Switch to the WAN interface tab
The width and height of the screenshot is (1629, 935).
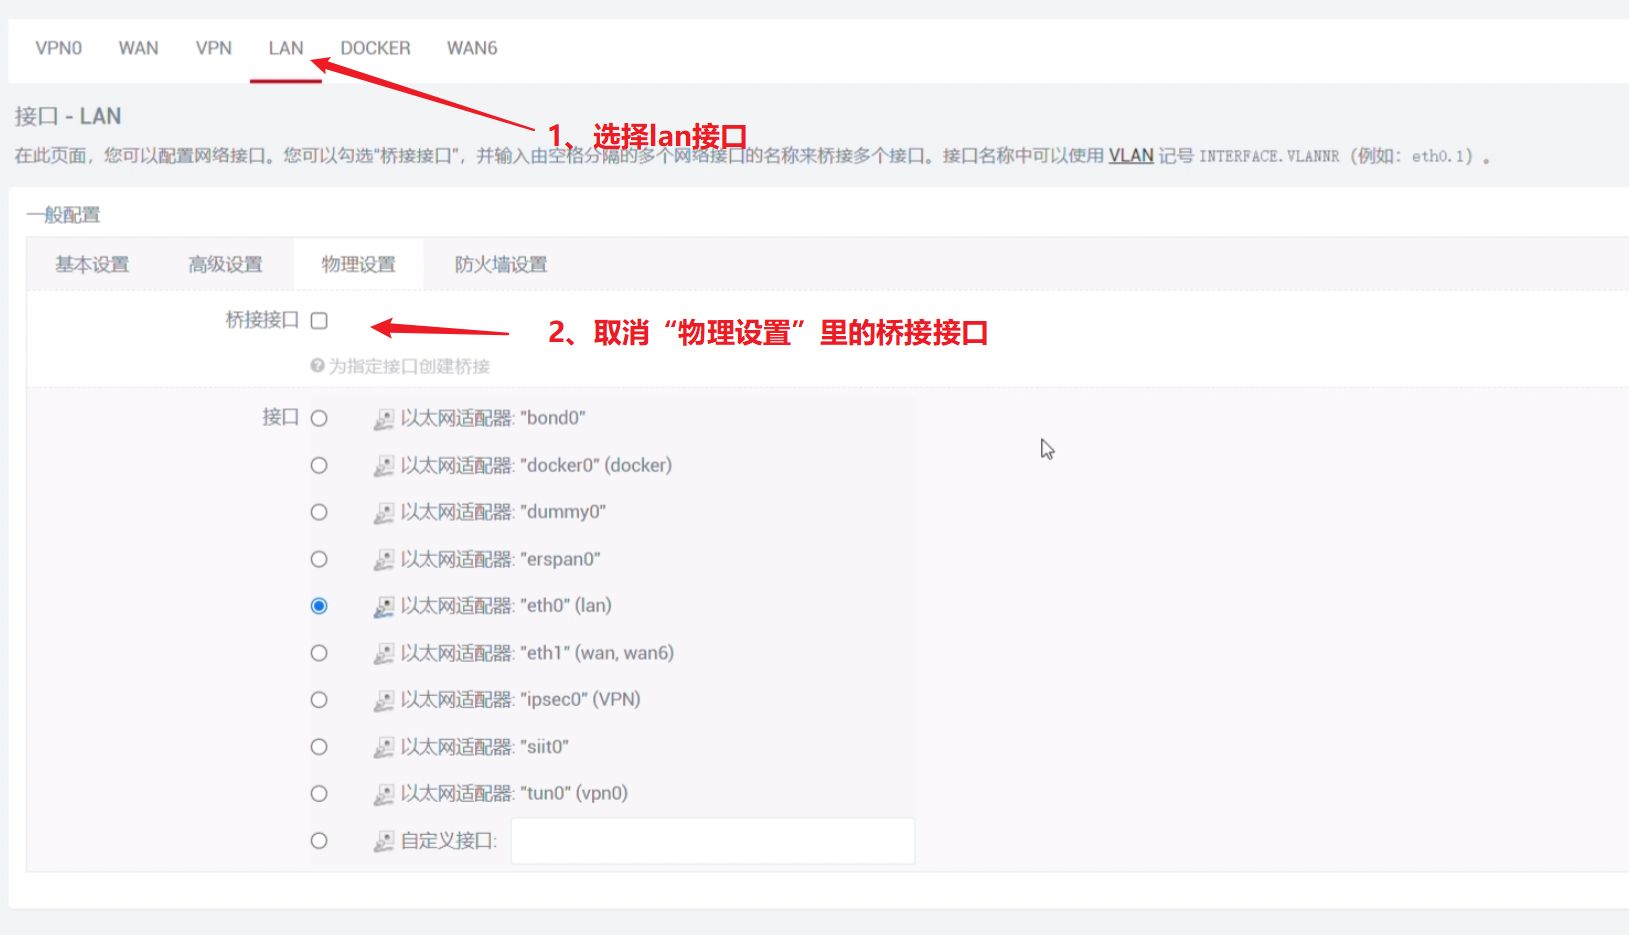pos(138,48)
